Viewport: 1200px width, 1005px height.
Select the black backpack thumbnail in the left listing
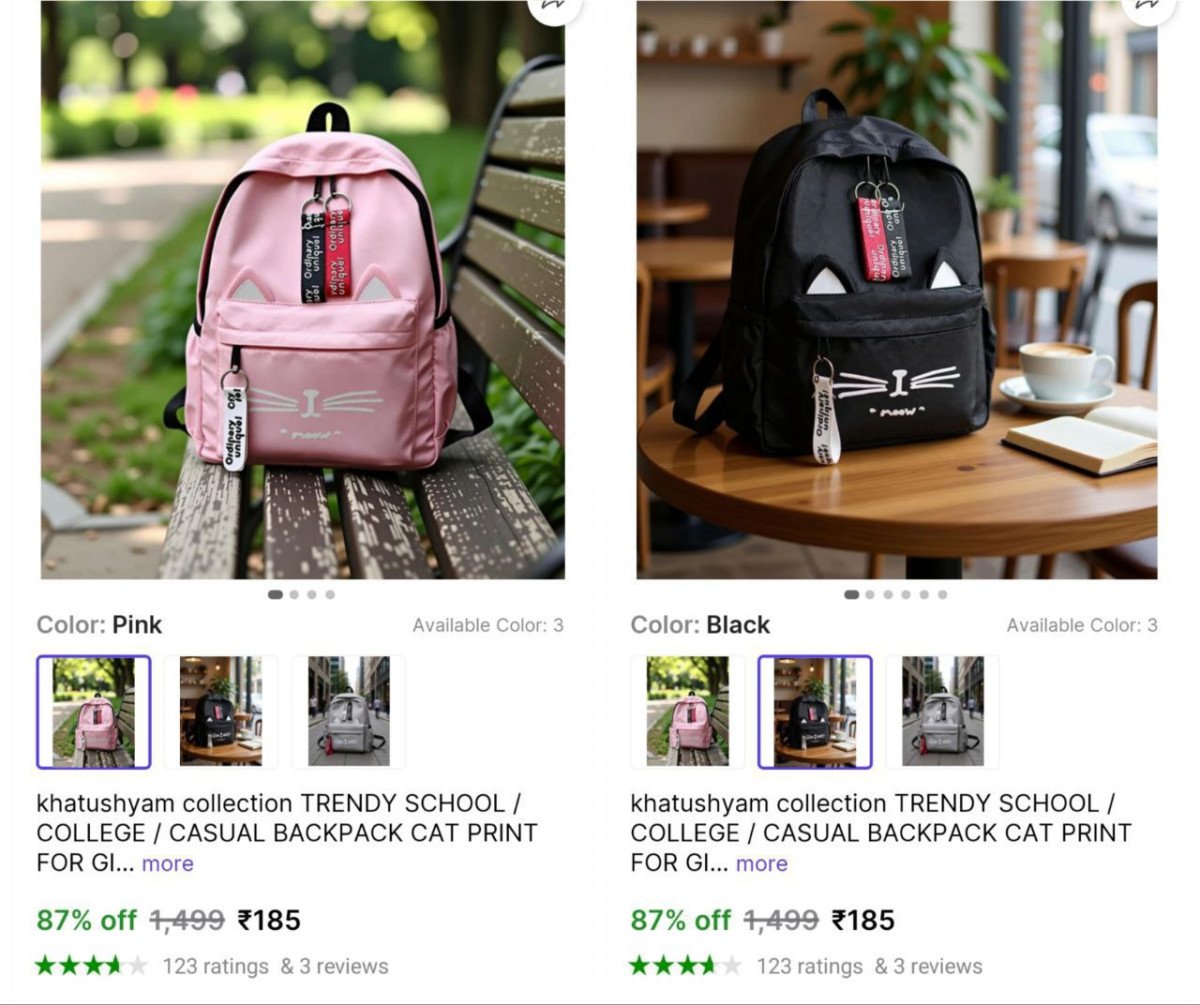pyautogui.click(x=221, y=712)
